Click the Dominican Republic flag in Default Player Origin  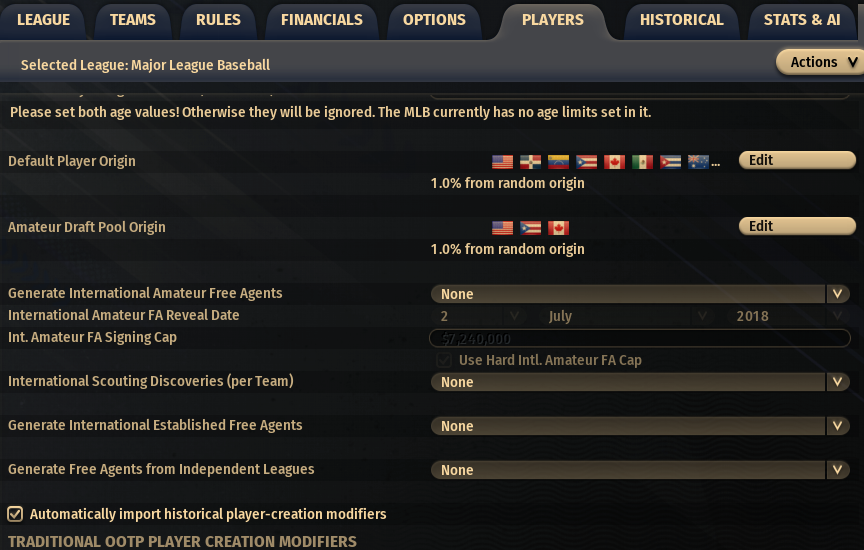point(530,161)
